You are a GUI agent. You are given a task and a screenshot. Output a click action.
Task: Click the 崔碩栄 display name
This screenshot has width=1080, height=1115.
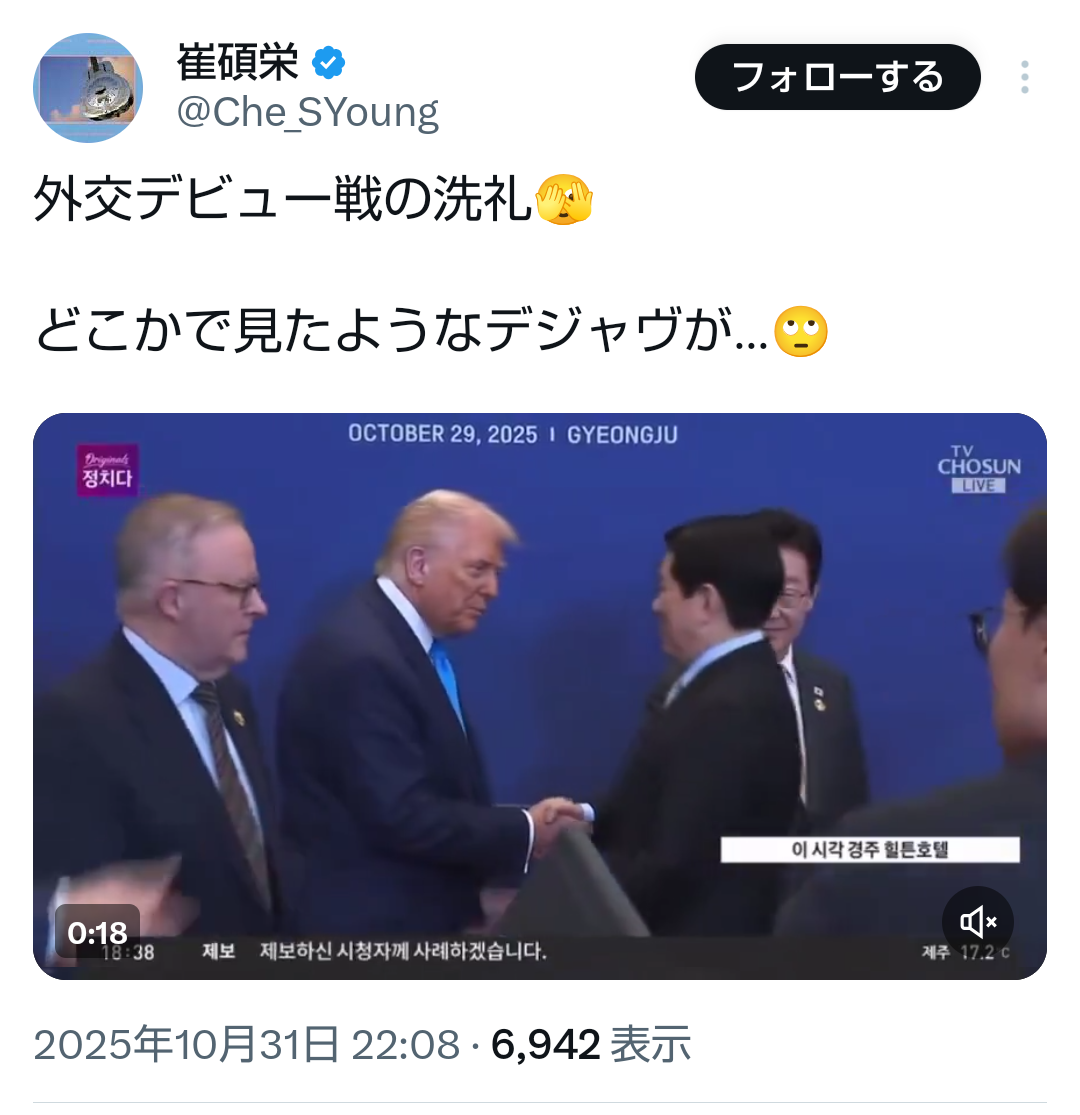point(237,63)
